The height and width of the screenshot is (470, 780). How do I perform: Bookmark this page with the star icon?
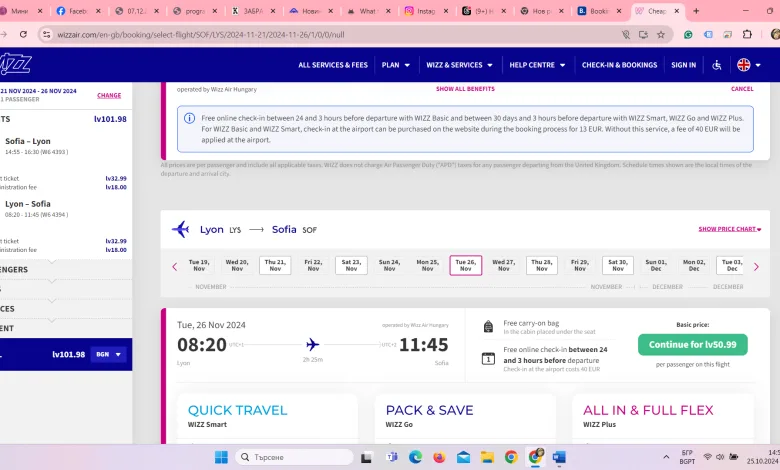pyautogui.click(x=661, y=35)
